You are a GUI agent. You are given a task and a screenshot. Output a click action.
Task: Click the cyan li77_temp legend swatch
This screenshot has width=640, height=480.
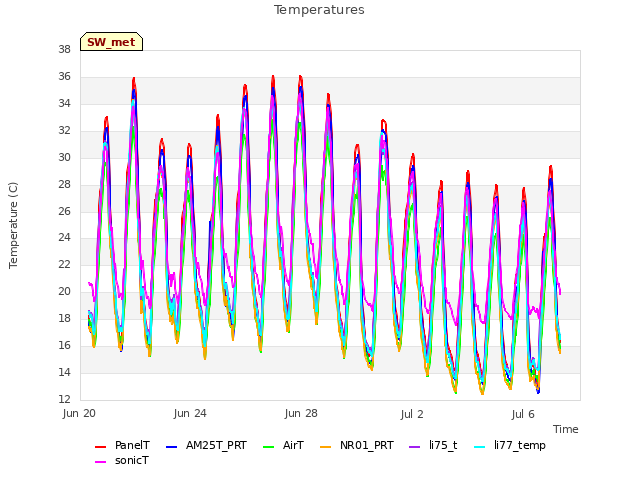pyautogui.click(x=480, y=446)
